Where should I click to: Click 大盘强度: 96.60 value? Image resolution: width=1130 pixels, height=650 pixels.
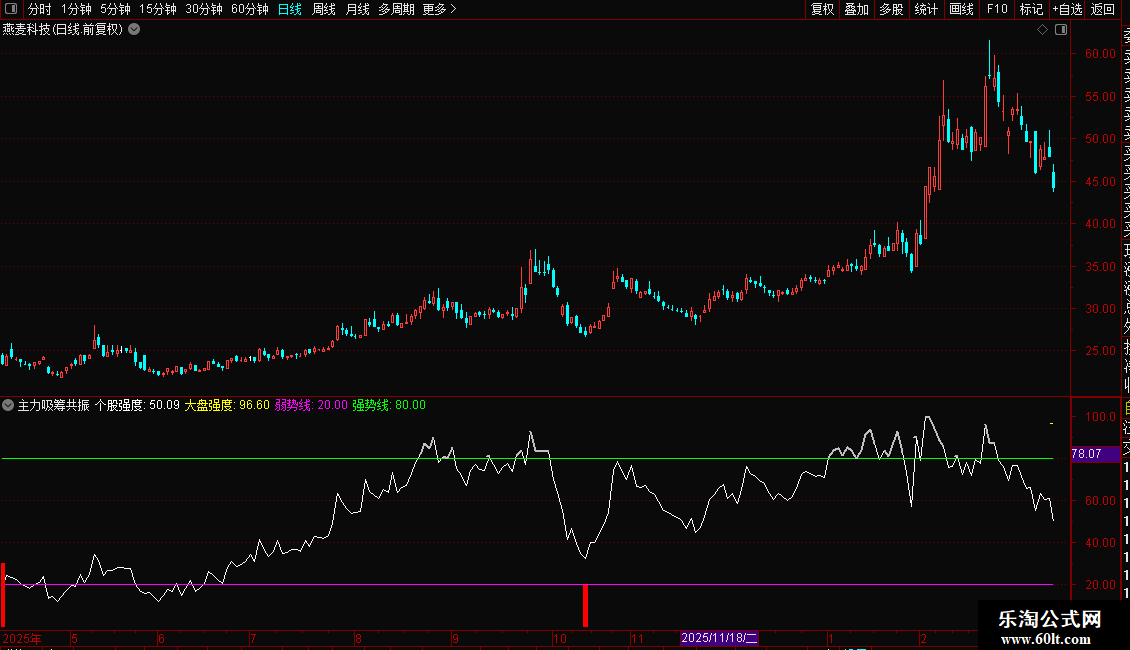click(227, 405)
